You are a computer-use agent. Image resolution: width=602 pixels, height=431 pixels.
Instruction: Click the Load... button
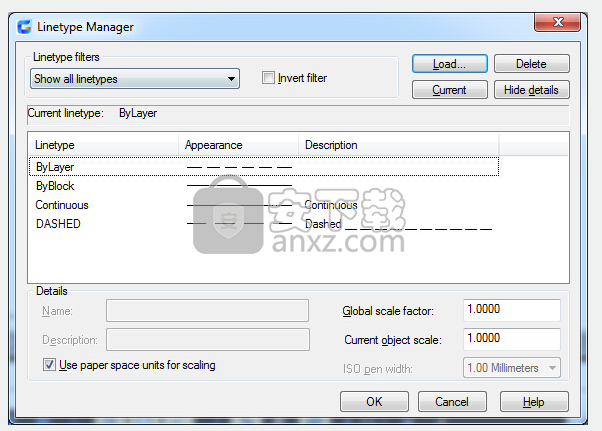point(450,64)
